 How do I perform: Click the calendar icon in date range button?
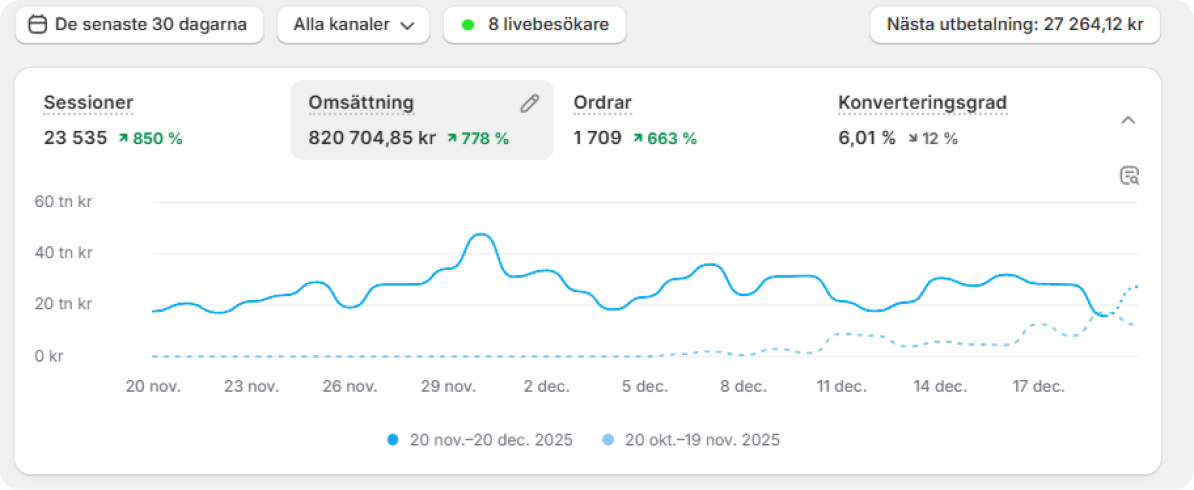[38, 25]
